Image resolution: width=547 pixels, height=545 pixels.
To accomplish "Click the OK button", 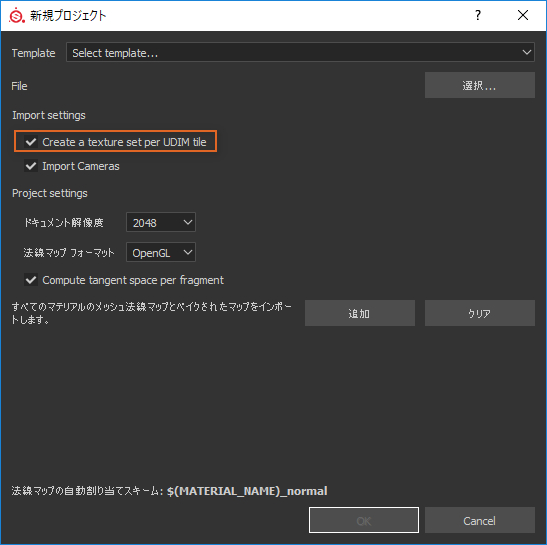I will click(364, 520).
